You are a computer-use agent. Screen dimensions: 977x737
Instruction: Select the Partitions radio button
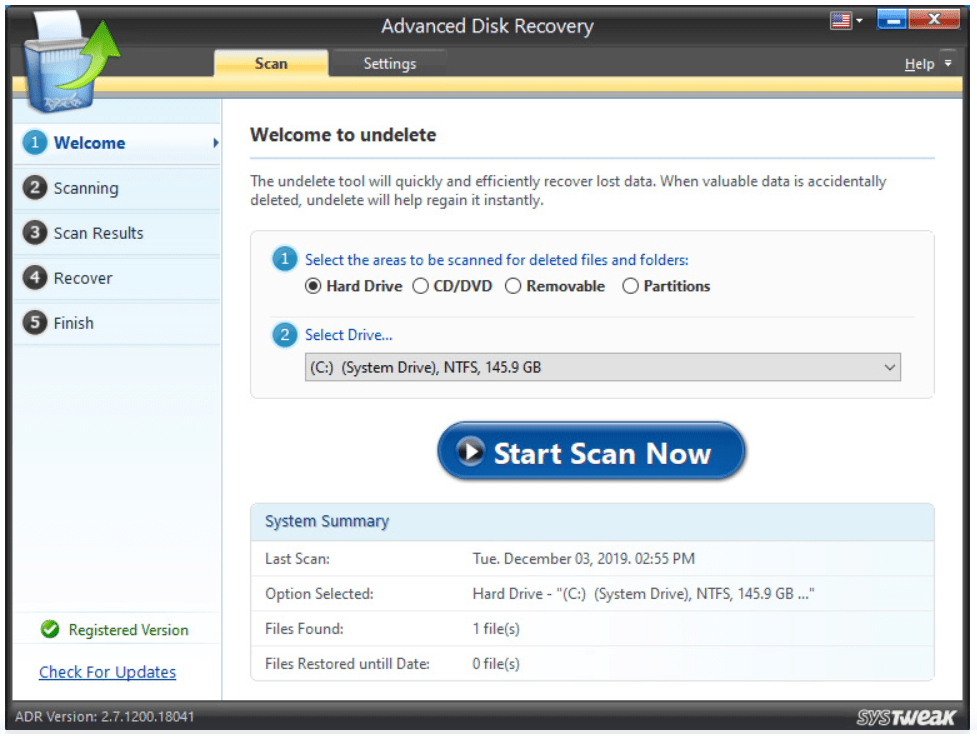coord(630,286)
